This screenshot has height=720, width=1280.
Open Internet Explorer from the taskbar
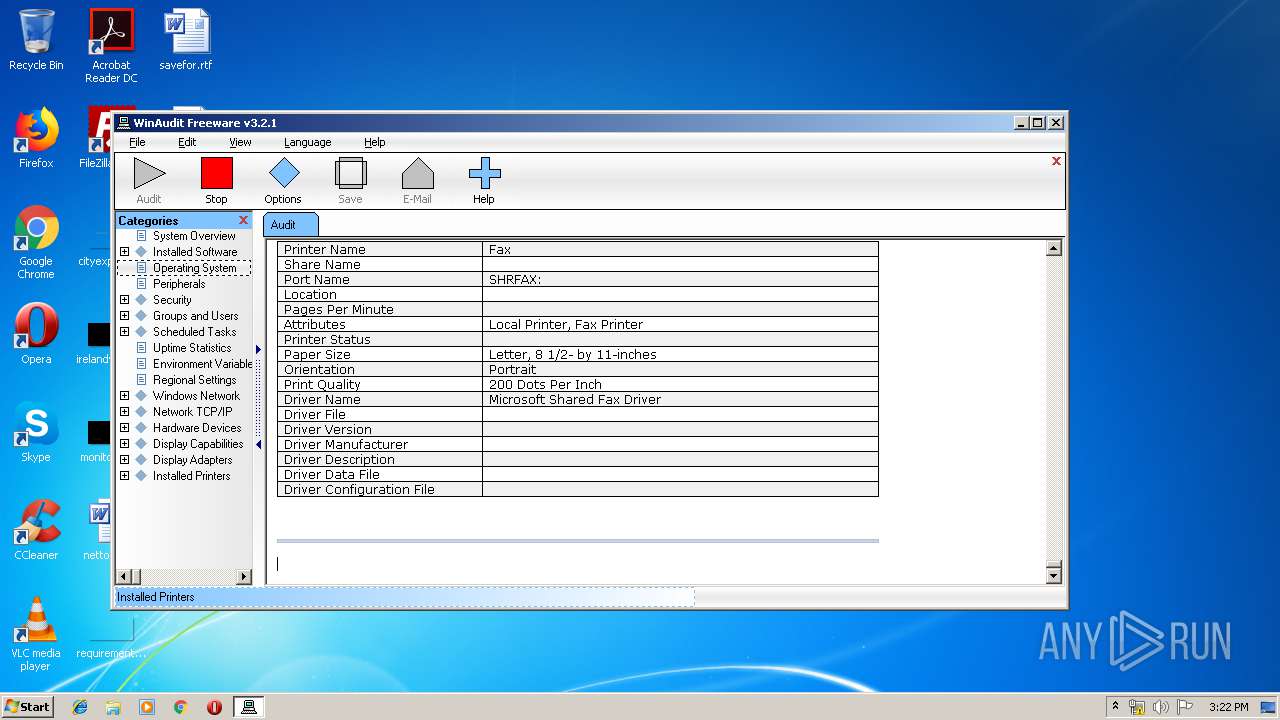(80, 707)
